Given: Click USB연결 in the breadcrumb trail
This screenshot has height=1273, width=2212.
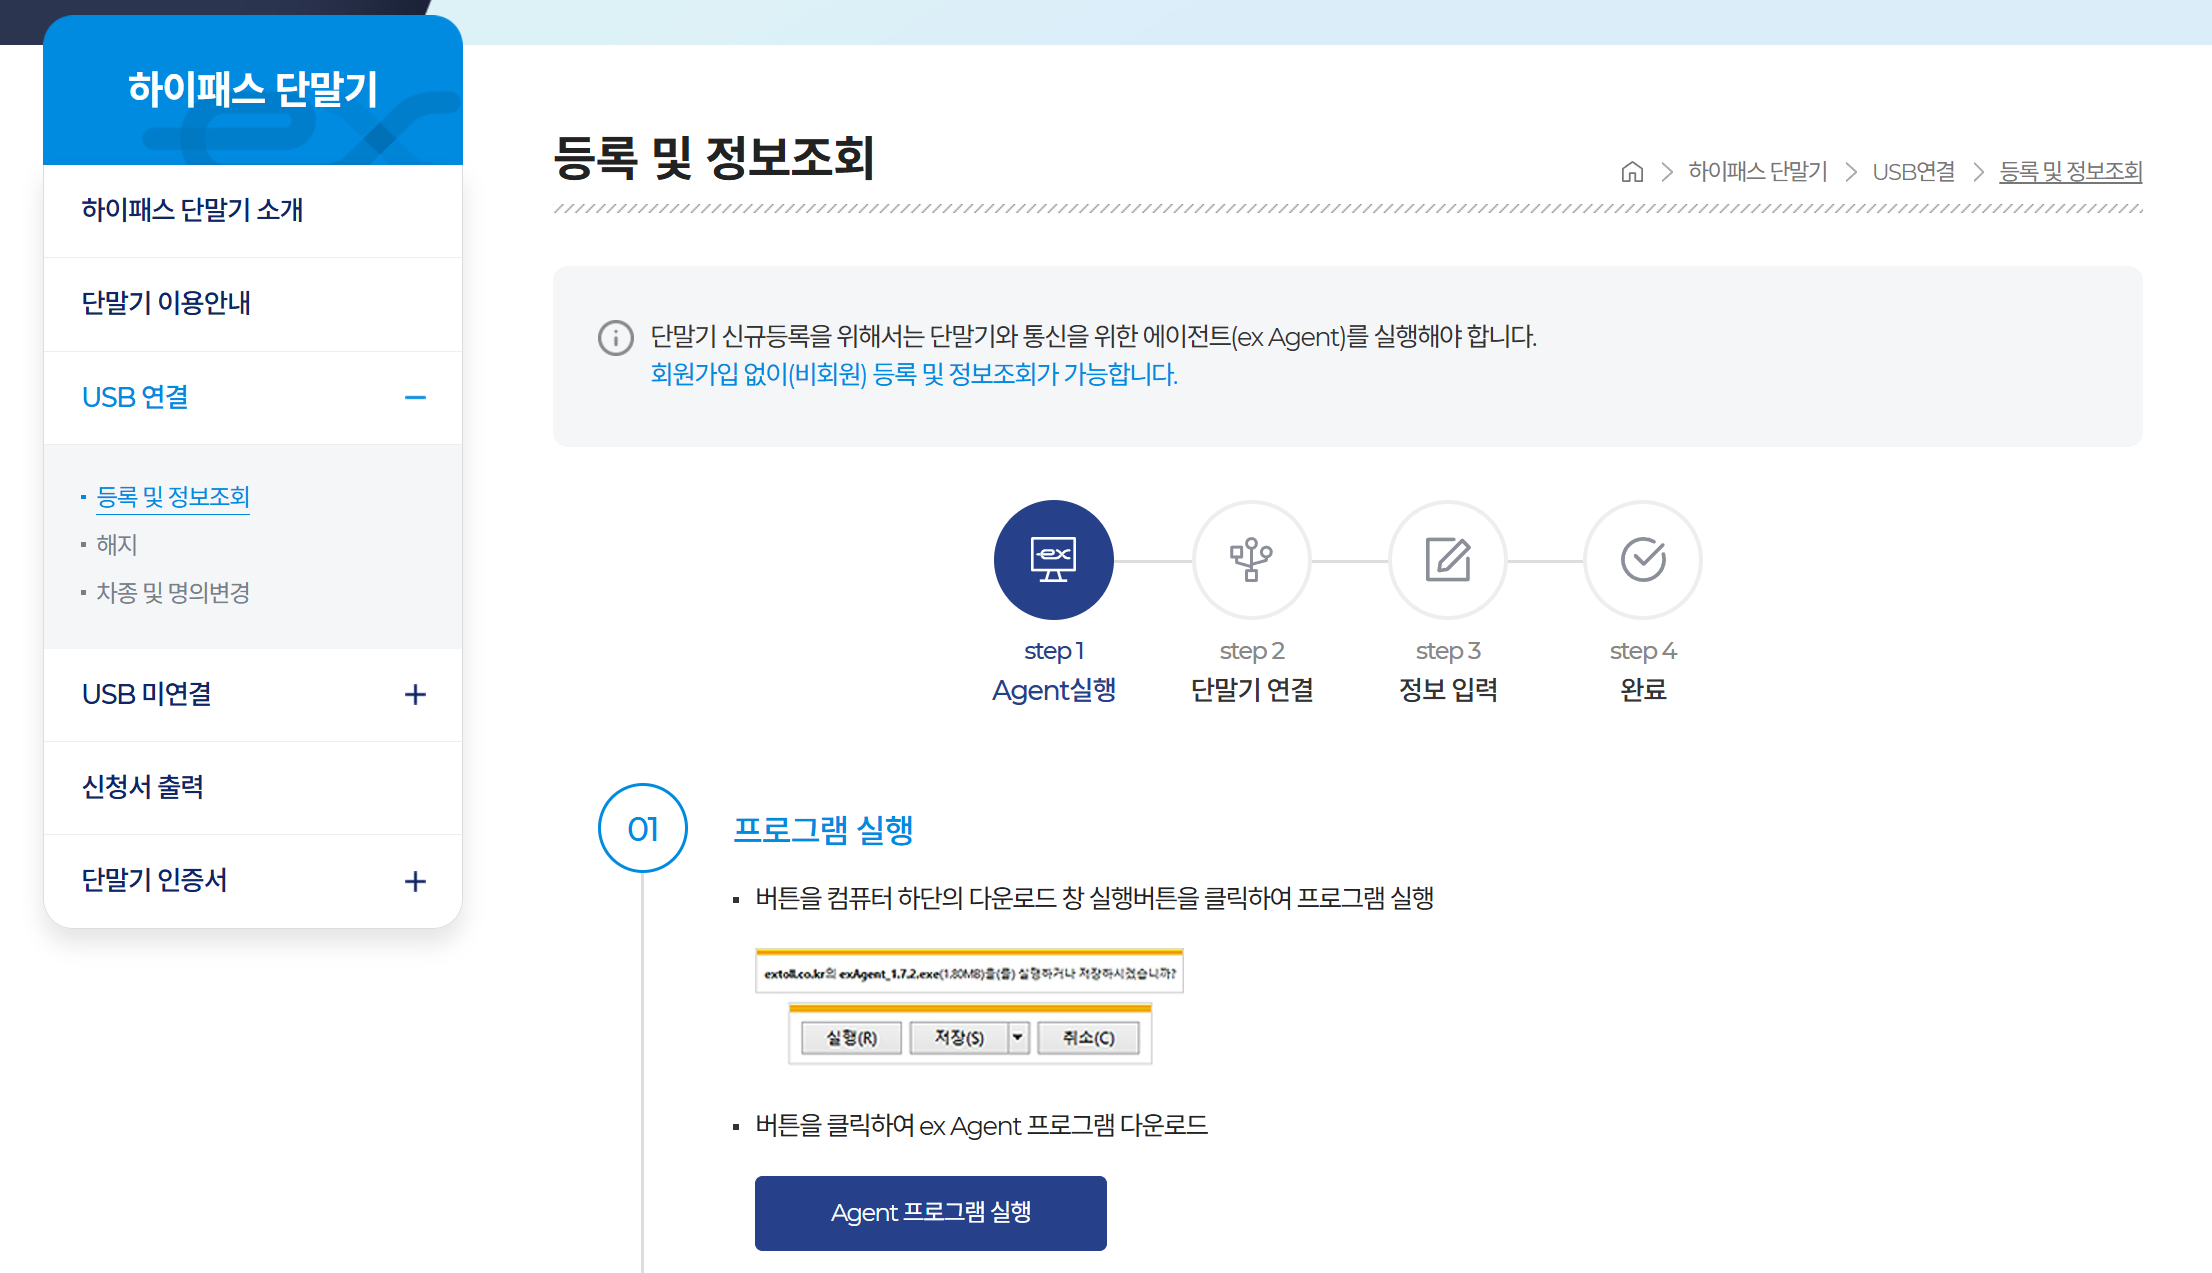Looking at the screenshot, I should (x=1913, y=171).
